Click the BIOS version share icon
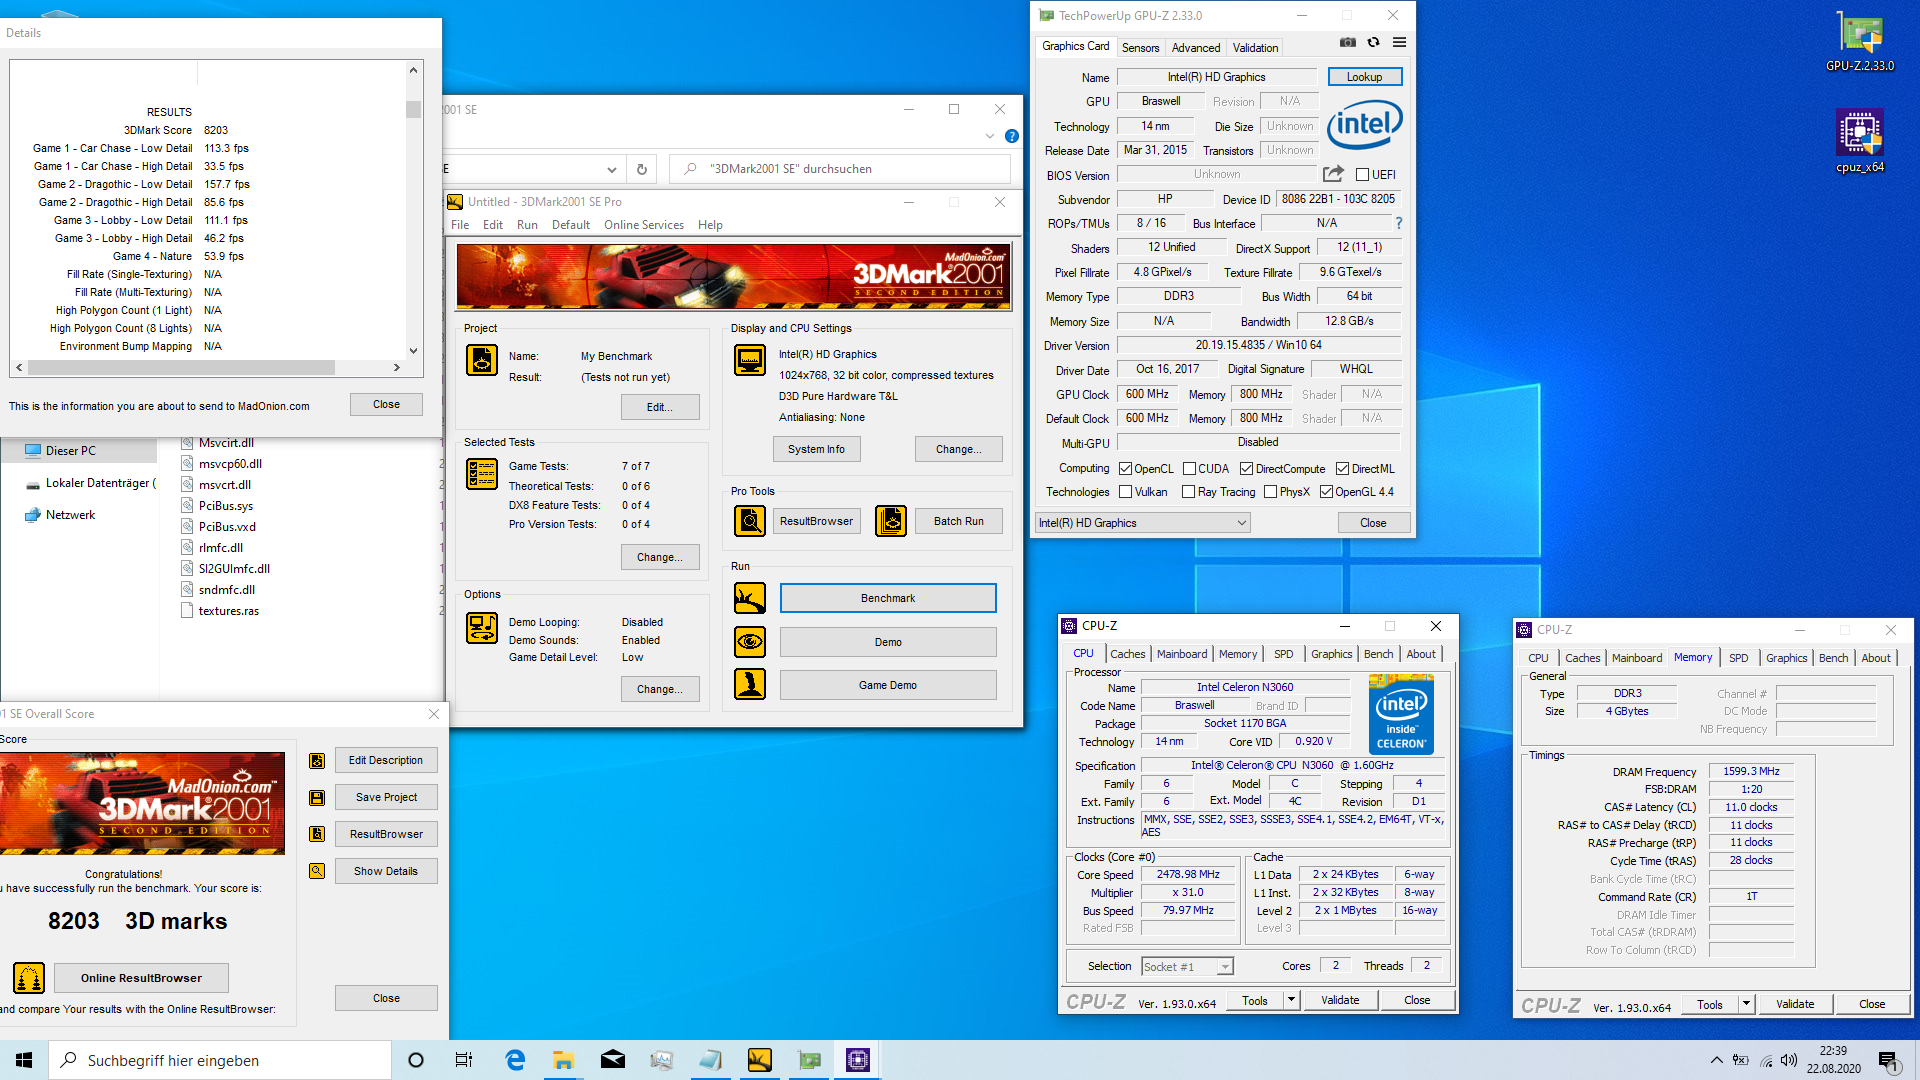1920x1080 pixels. [x=1333, y=174]
